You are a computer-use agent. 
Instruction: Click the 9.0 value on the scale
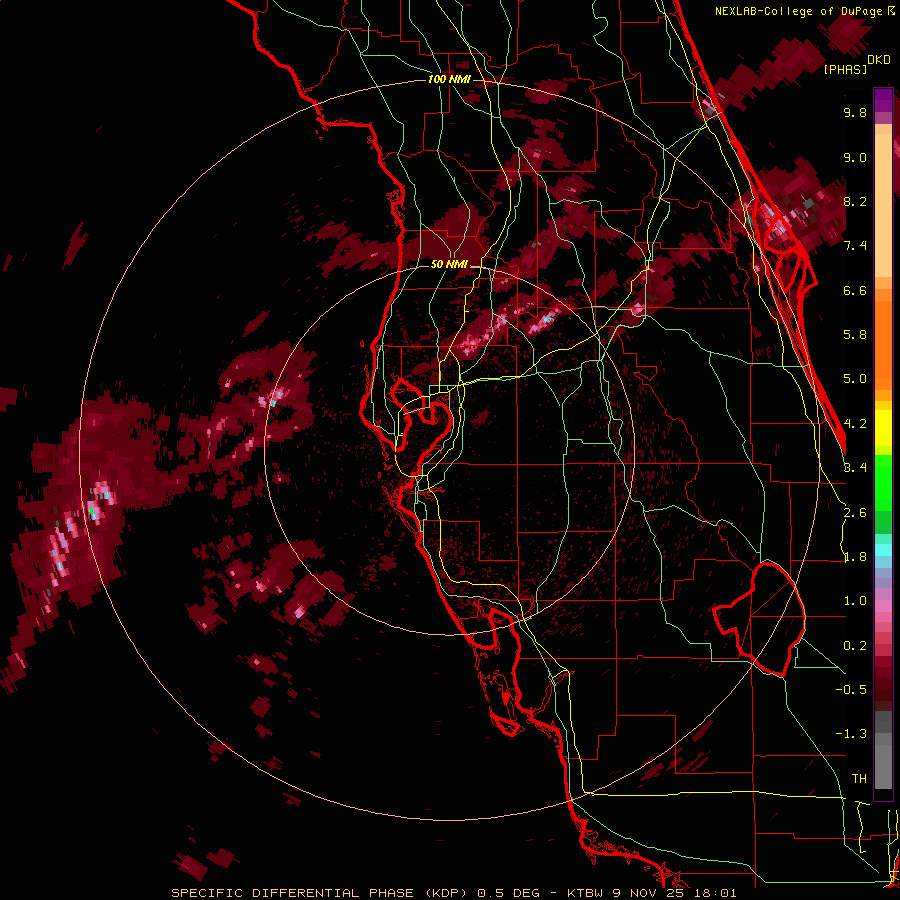pyautogui.click(x=855, y=157)
